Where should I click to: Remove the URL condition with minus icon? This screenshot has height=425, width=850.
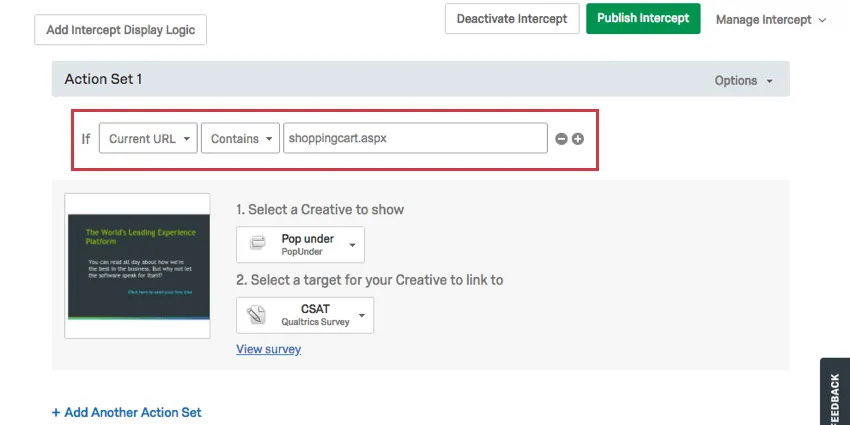coord(562,139)
